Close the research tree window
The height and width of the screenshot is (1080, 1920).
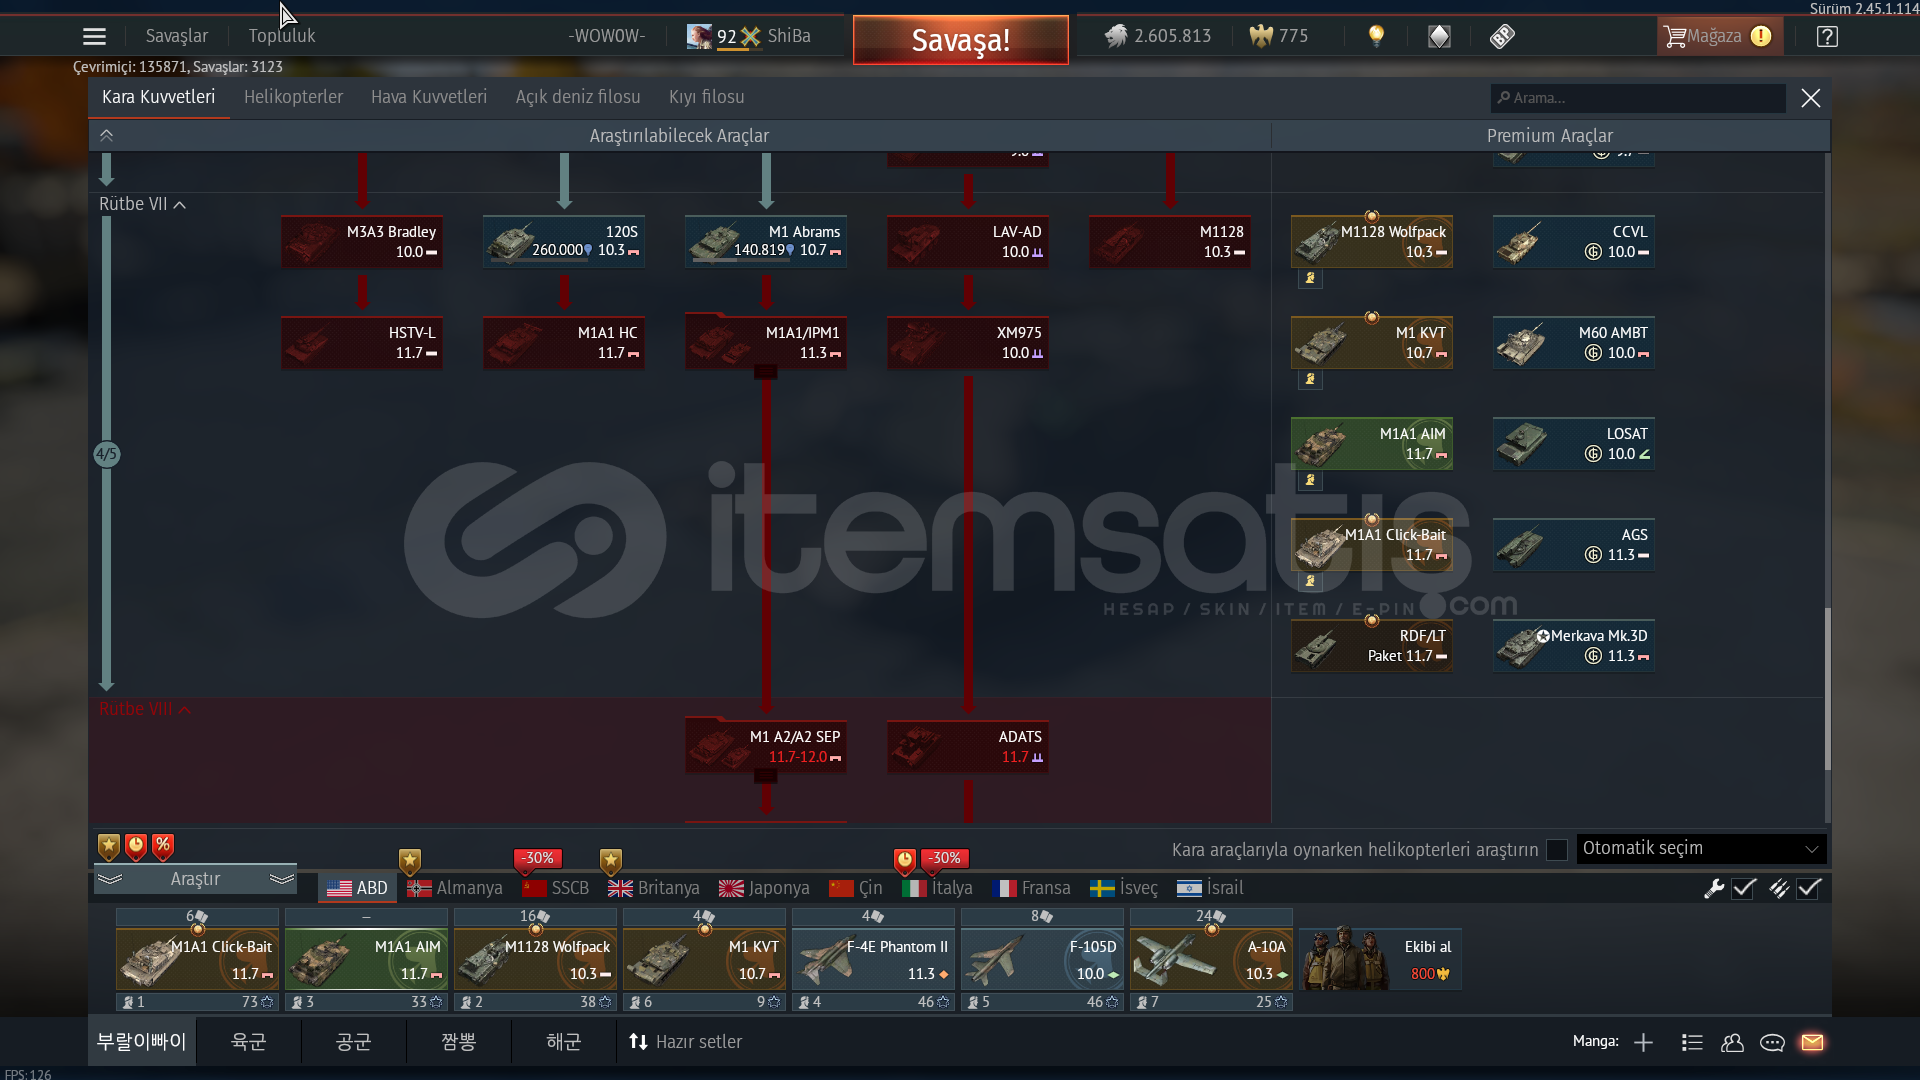click(x=1811, y=98)
